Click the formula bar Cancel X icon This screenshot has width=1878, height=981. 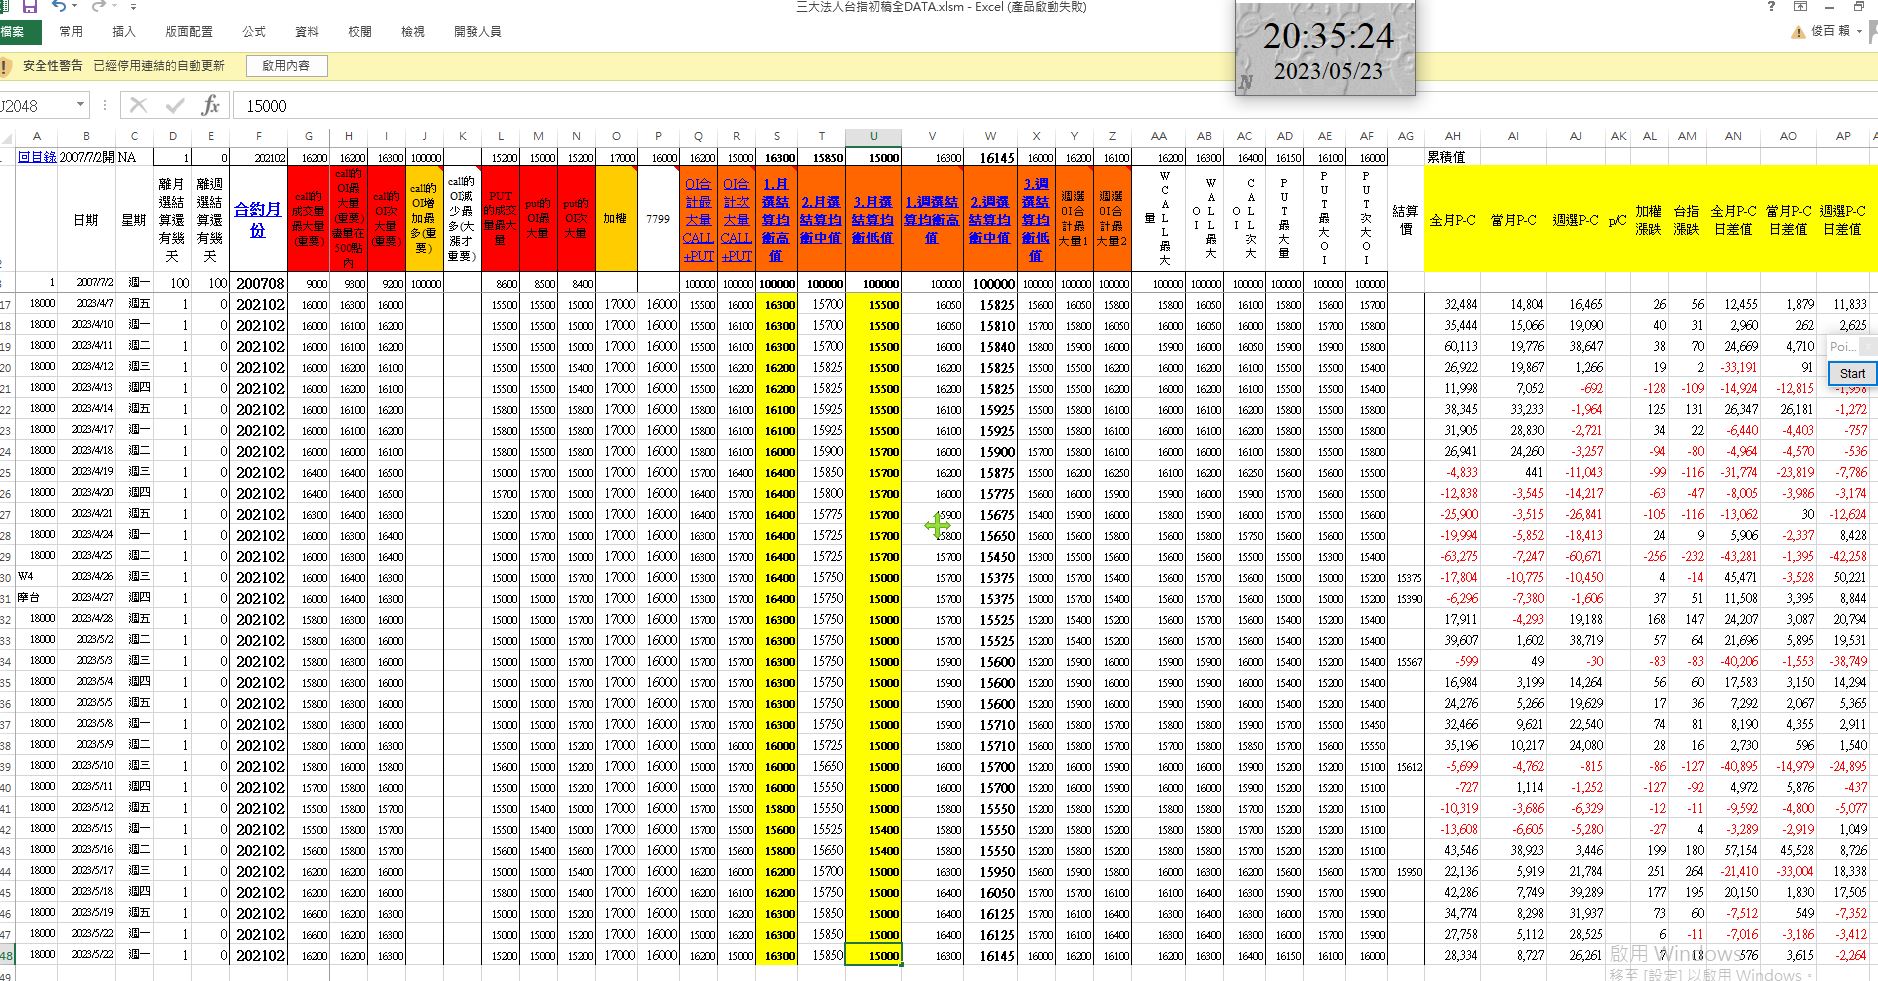[139, 105]
